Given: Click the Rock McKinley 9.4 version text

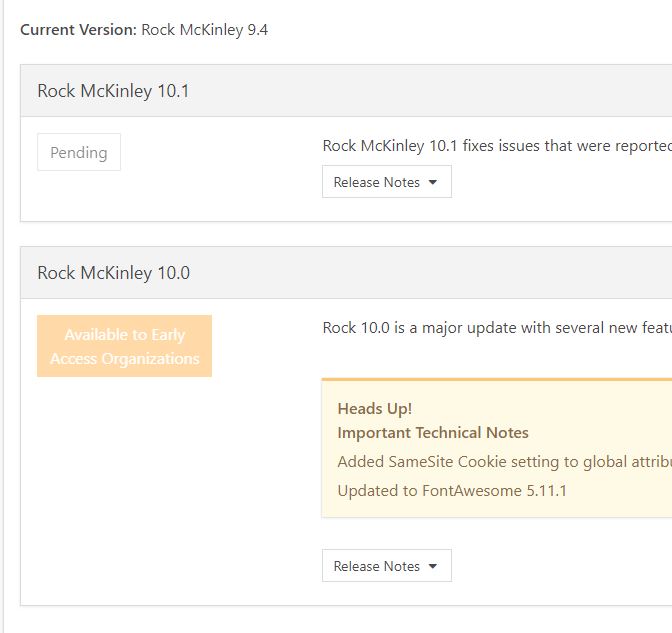Looking at the screenshot, I should pyautogui.click(x=204, y=29).
